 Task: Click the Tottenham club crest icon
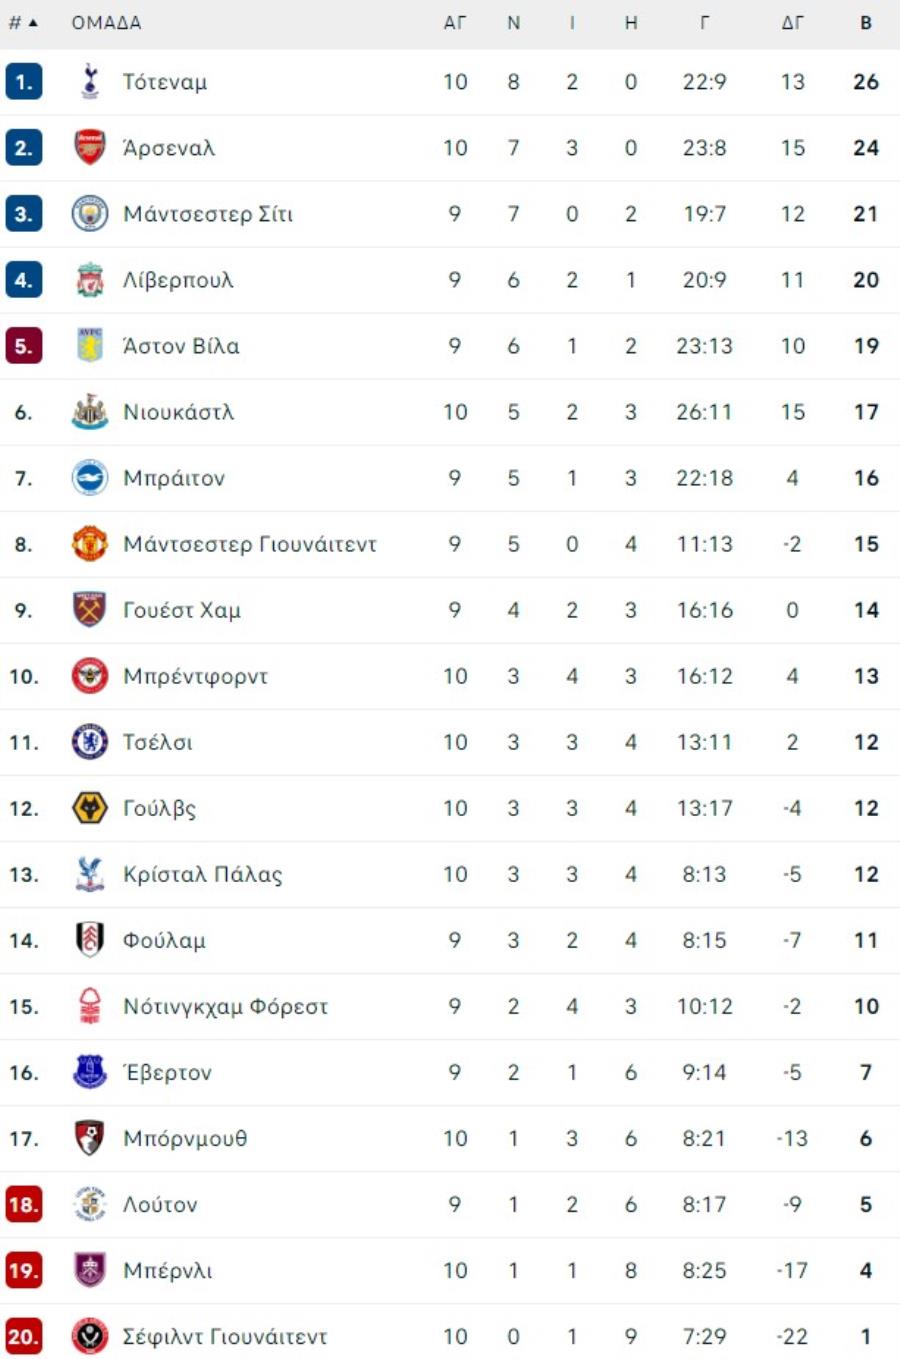click(90, 82)
